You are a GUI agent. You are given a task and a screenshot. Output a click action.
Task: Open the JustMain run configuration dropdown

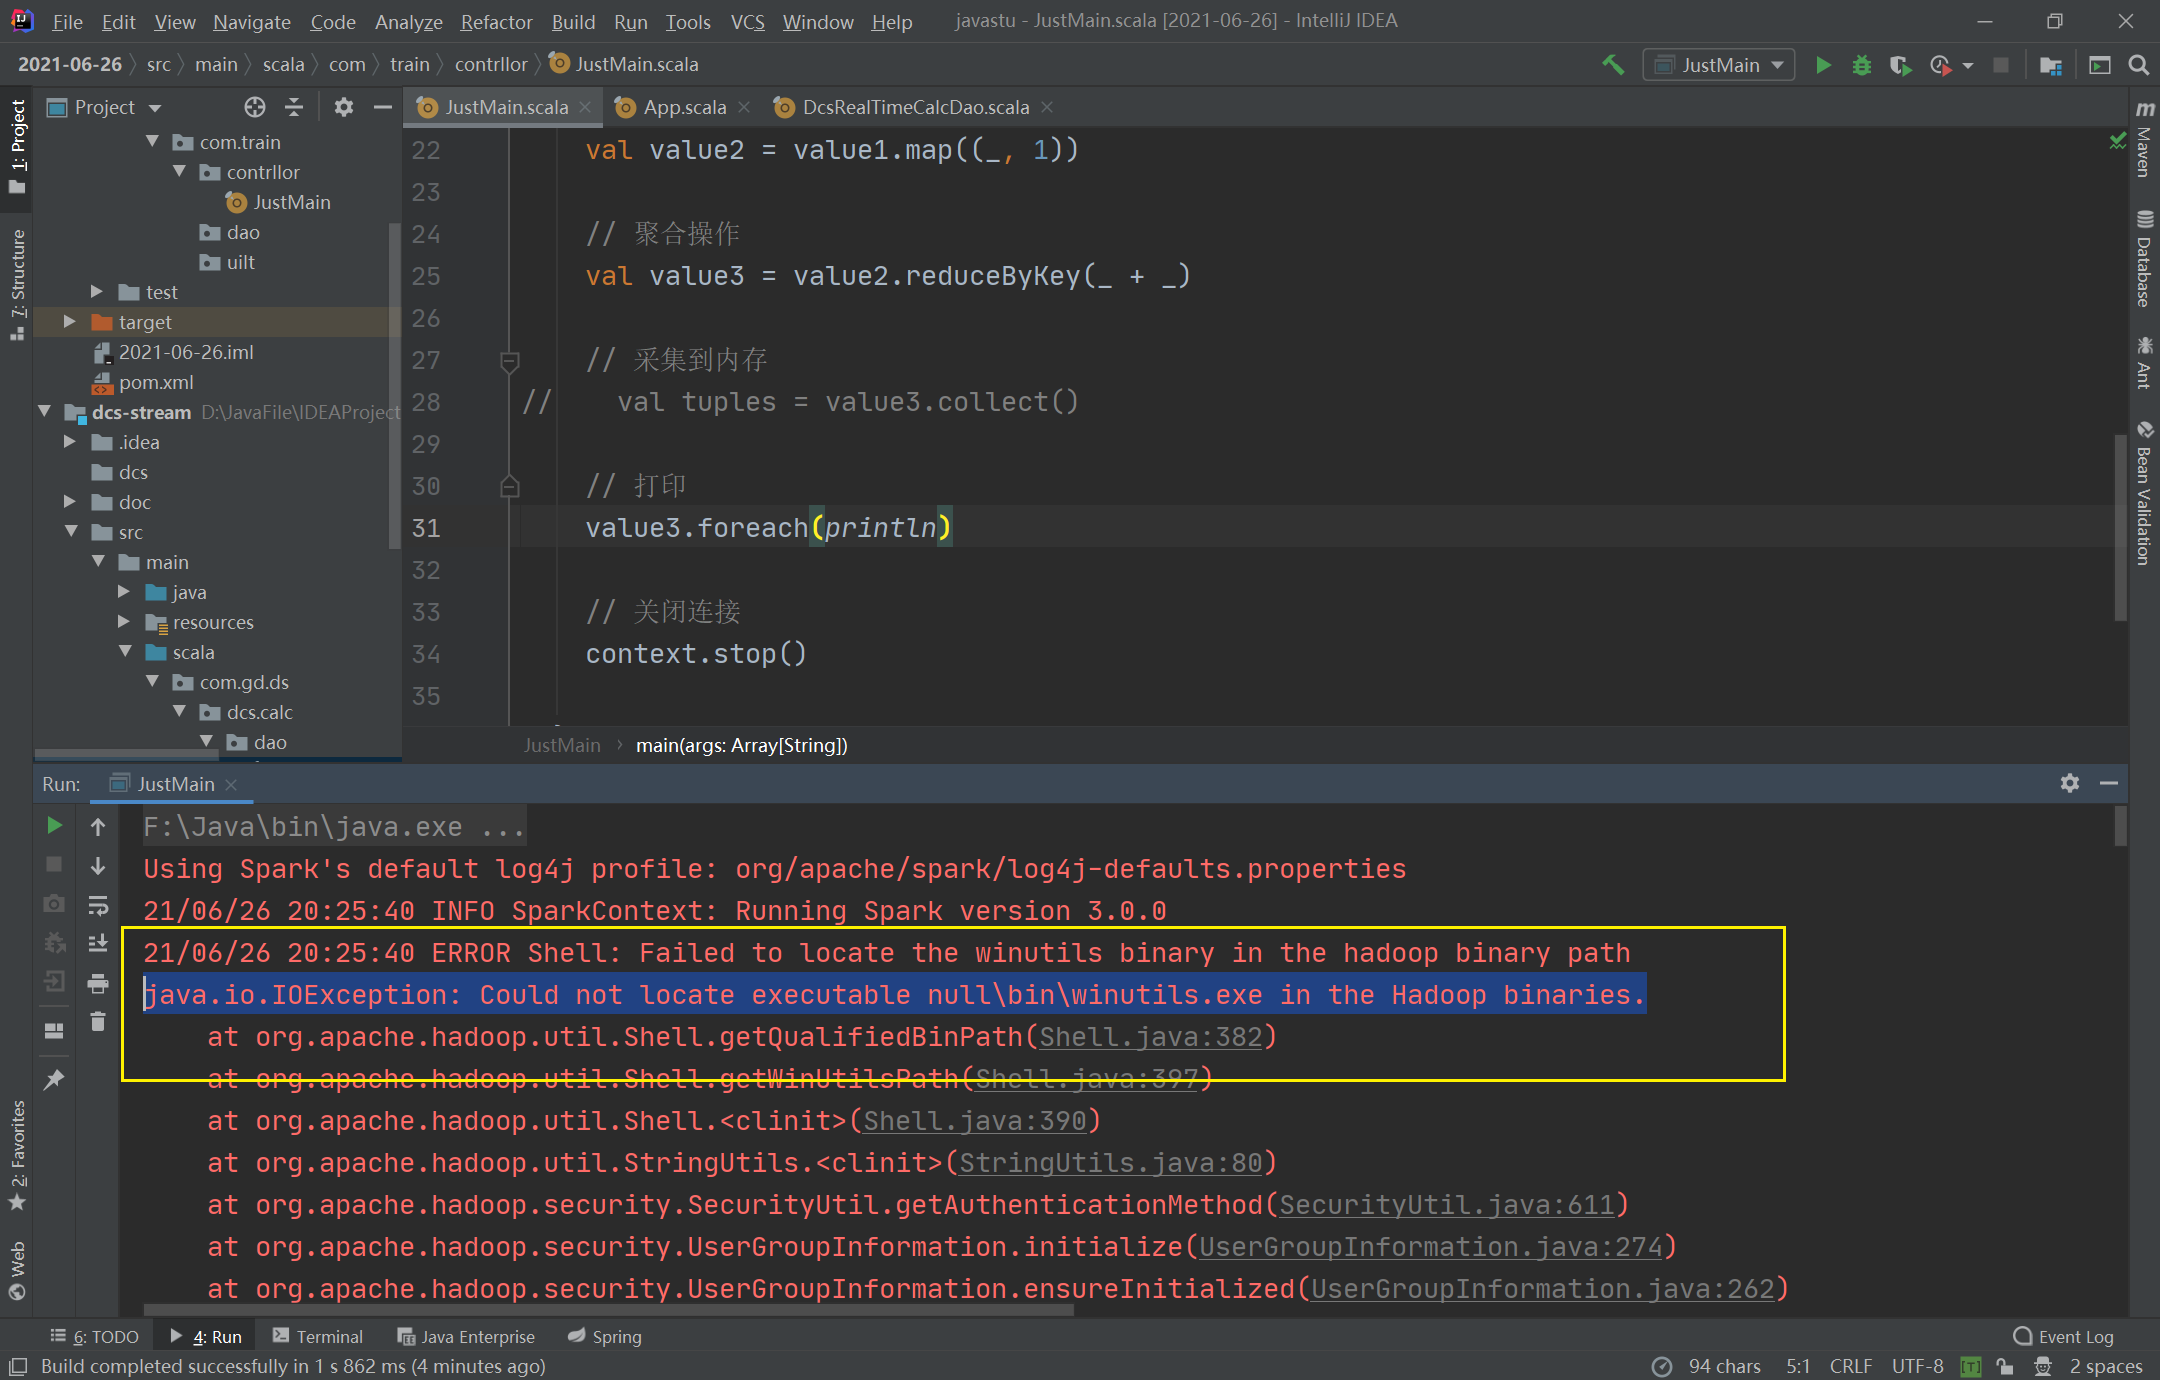click(1719, 65)
